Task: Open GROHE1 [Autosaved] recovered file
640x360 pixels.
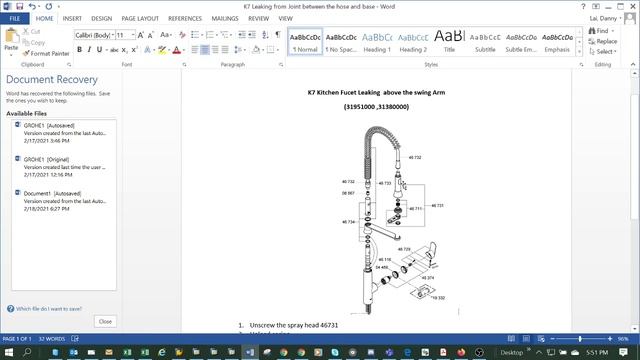Action: click(64, 133)
